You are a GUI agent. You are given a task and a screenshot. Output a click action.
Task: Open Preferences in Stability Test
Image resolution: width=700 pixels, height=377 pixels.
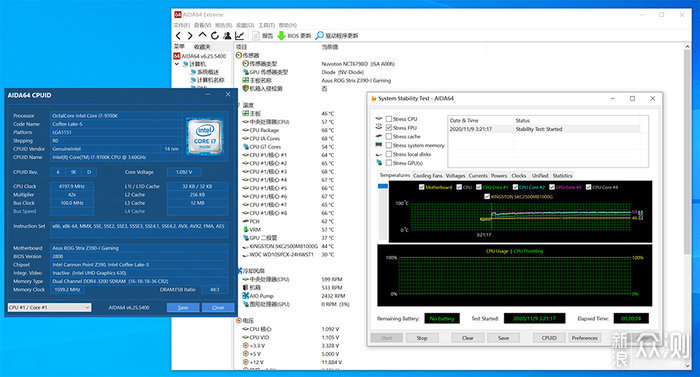coord(584,338)
